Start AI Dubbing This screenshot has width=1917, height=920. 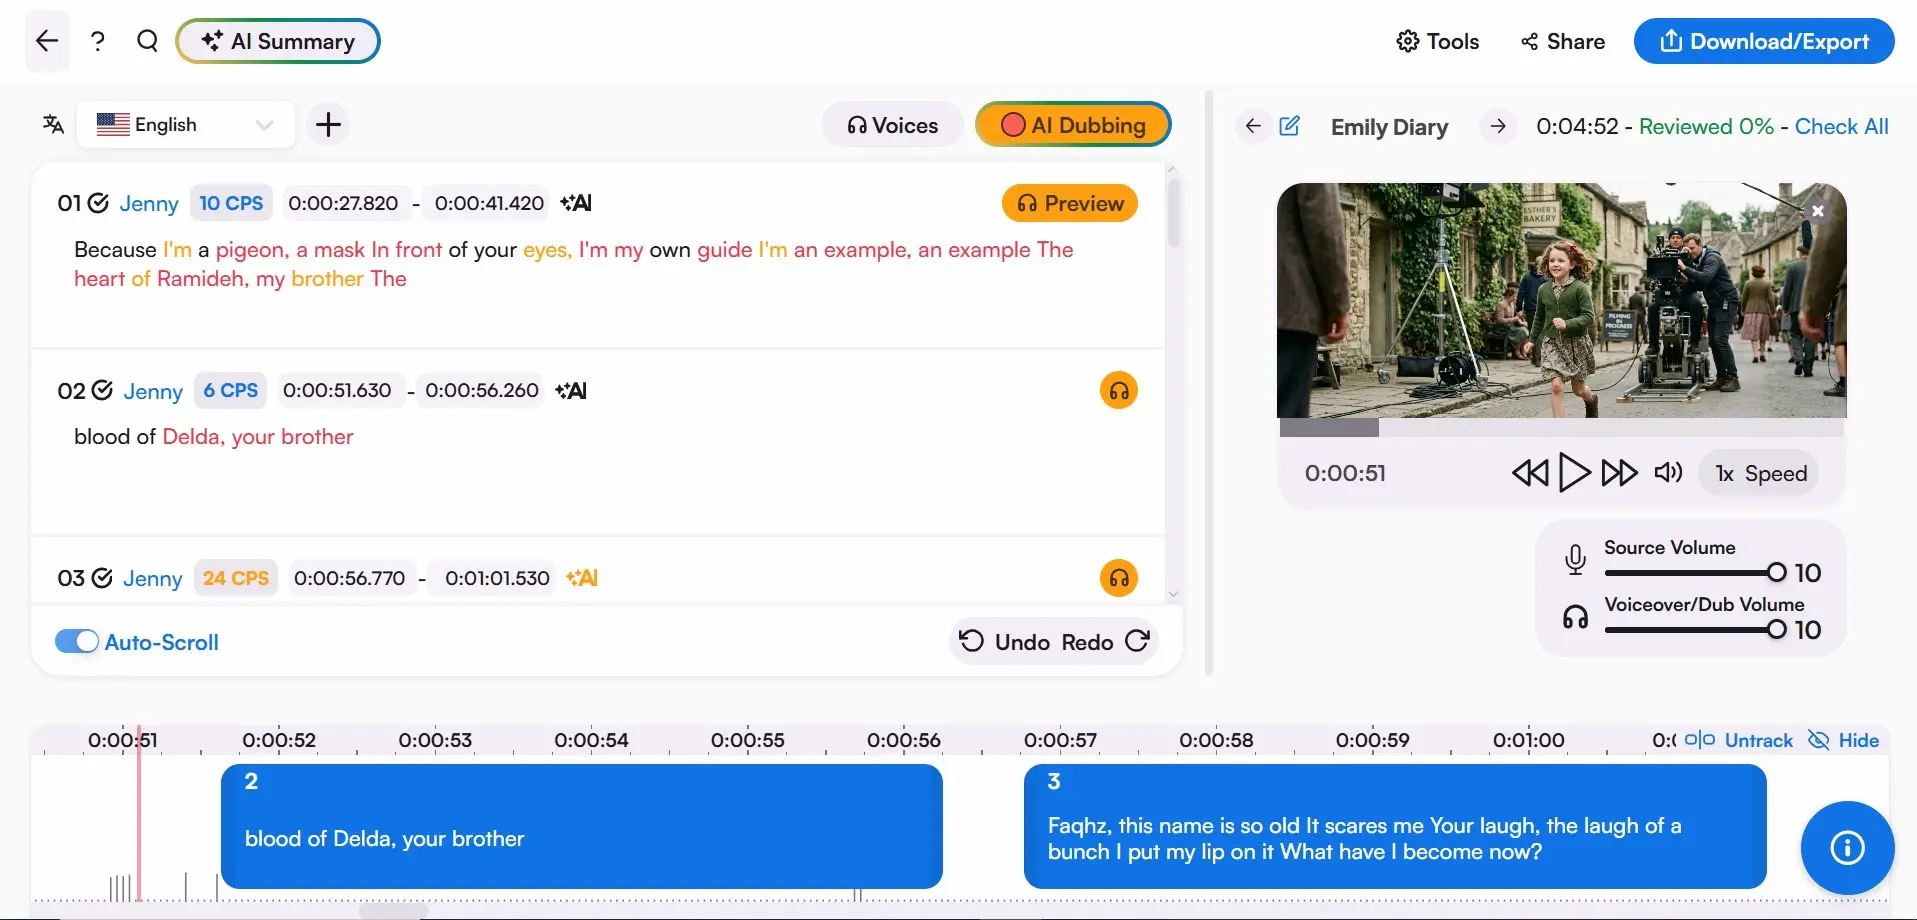click(1073, 125)
